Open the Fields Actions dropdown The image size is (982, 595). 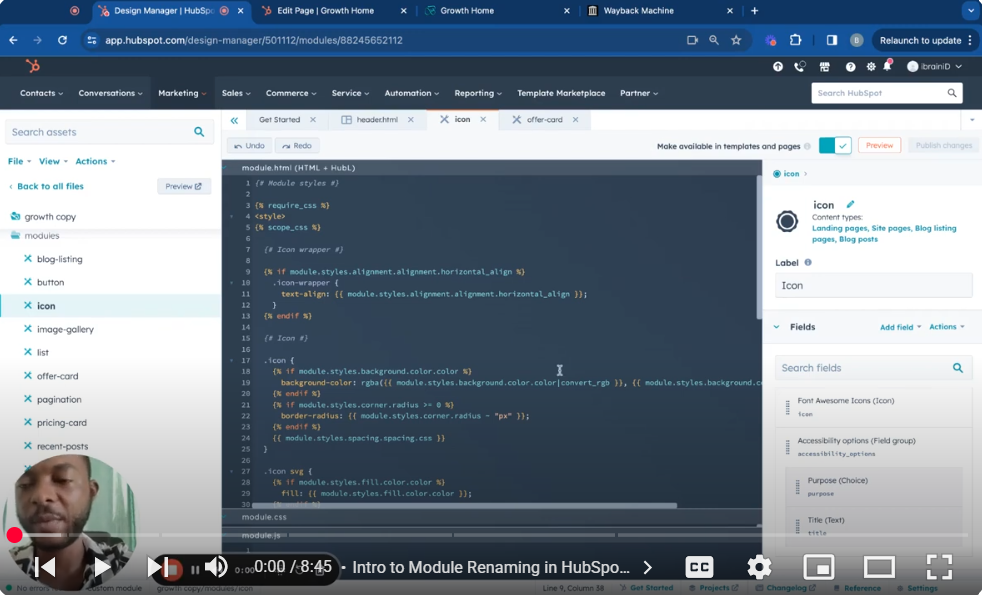coord(946,327)
